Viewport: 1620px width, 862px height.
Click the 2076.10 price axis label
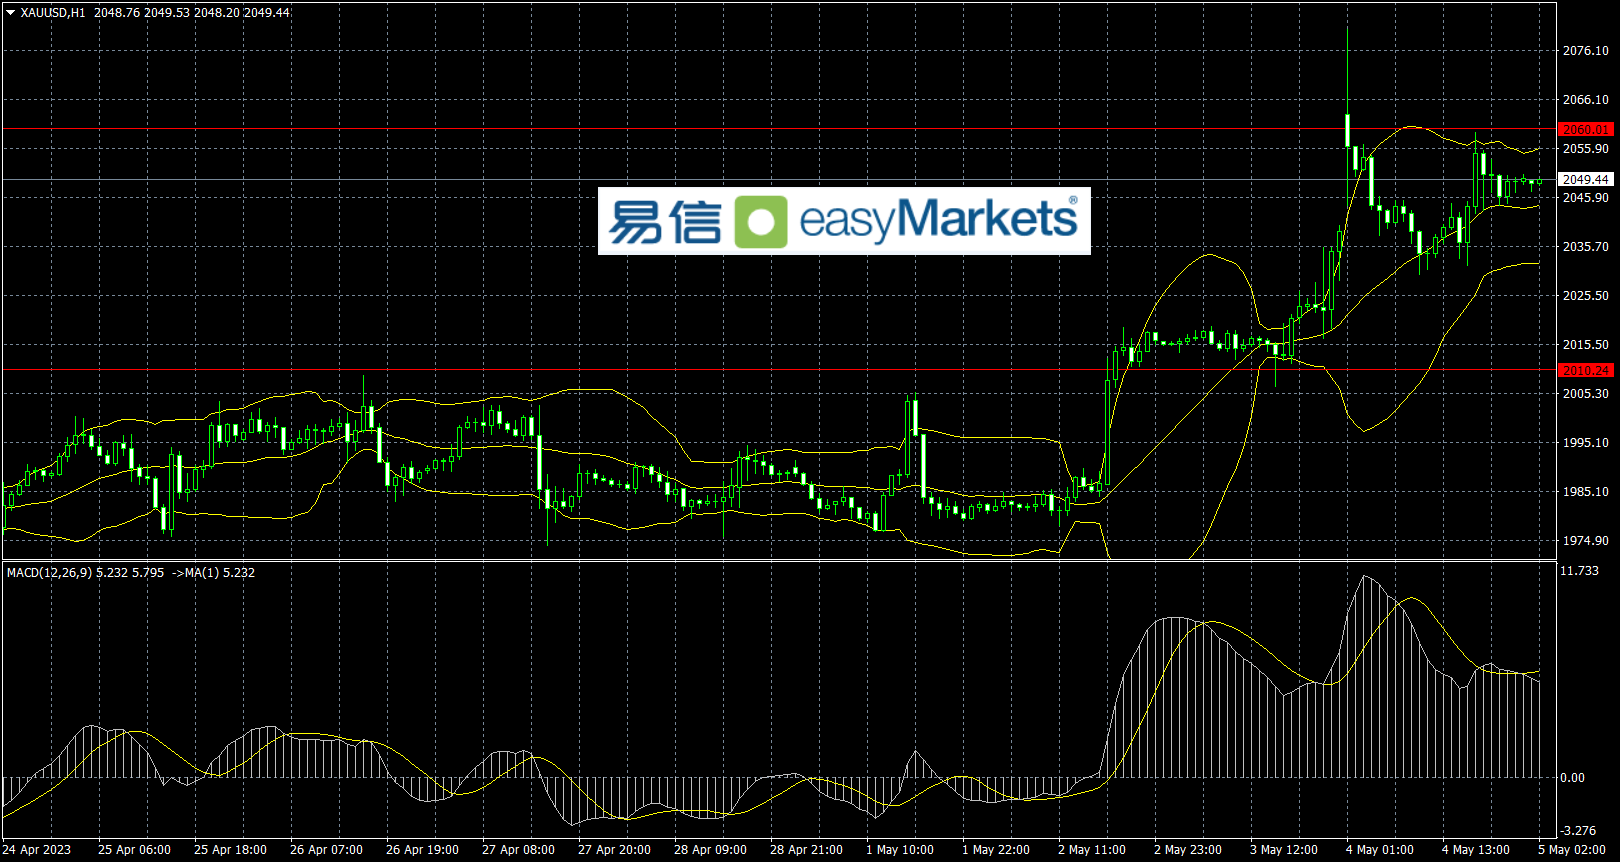(x=1586, y=51)
